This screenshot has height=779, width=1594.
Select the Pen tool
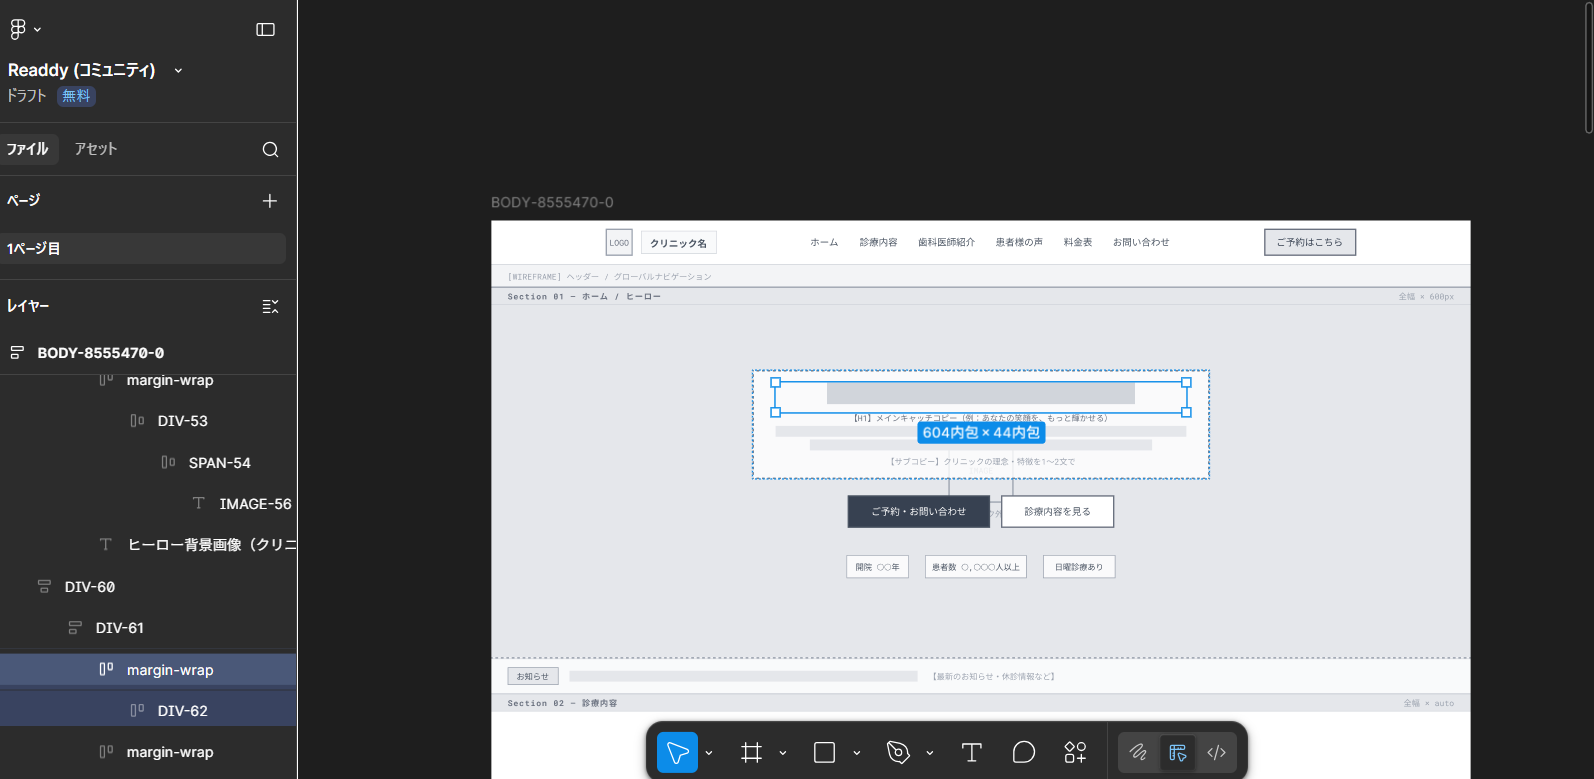(x=898, y=752)
